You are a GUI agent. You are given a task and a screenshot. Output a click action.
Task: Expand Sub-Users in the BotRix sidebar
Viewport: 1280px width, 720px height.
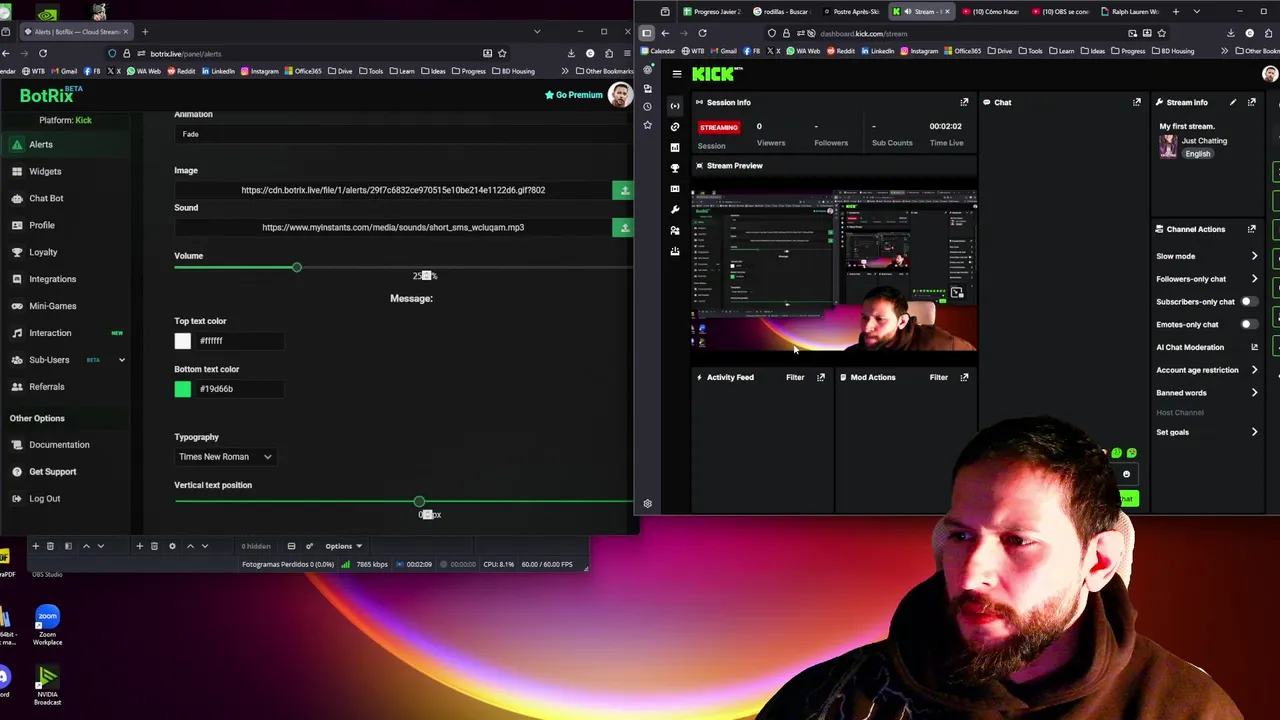point(122,360)
